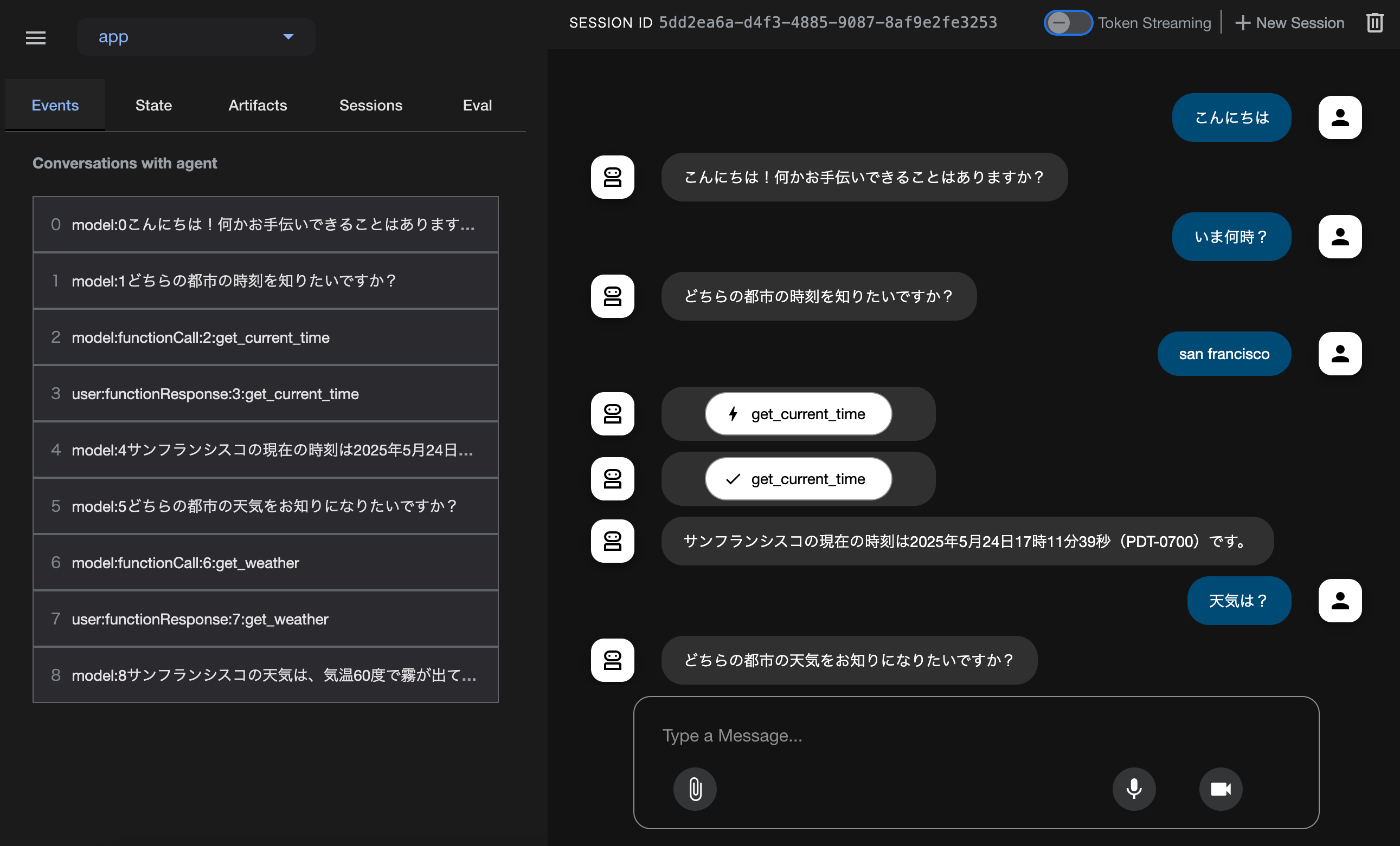Image resolution: width=1400 pixels, height=846 pixels.
Task: Select event 0 model こんにちは row
Action: tap(266, 225)
